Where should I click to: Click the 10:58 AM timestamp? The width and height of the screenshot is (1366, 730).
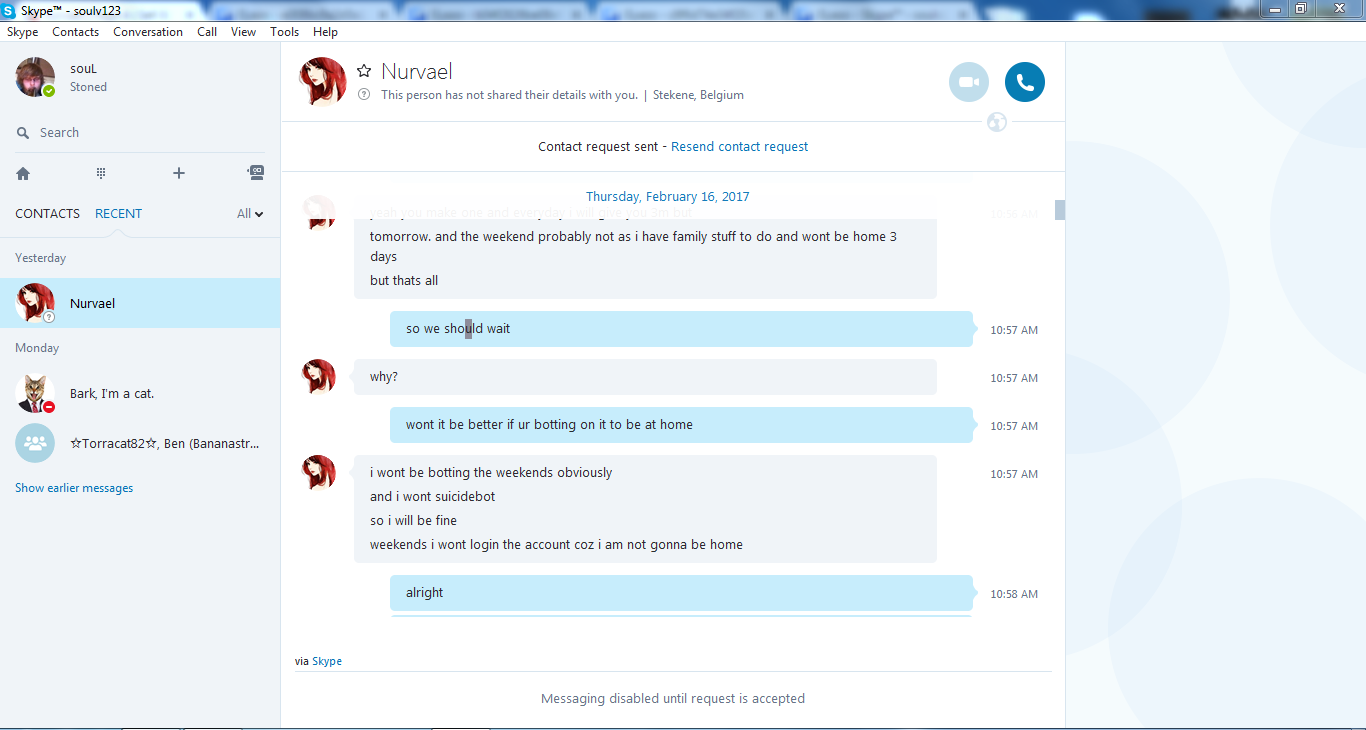pos(1014,594)
